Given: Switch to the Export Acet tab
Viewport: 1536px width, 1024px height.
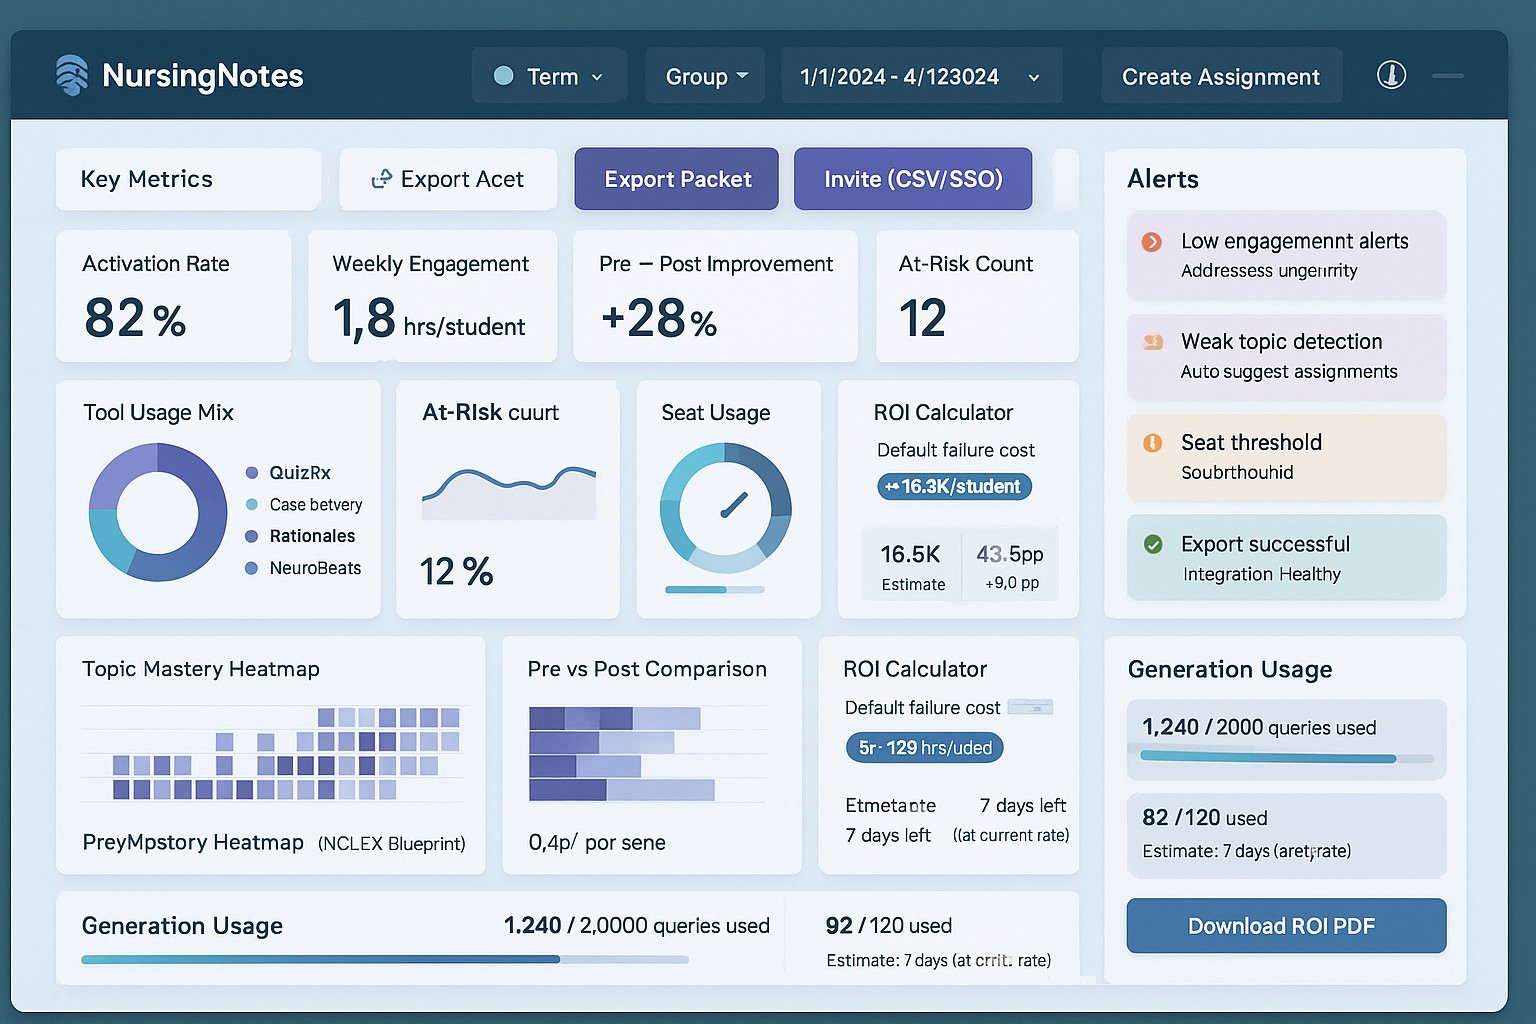Looking at the screenshot, I should pos(448,179).
